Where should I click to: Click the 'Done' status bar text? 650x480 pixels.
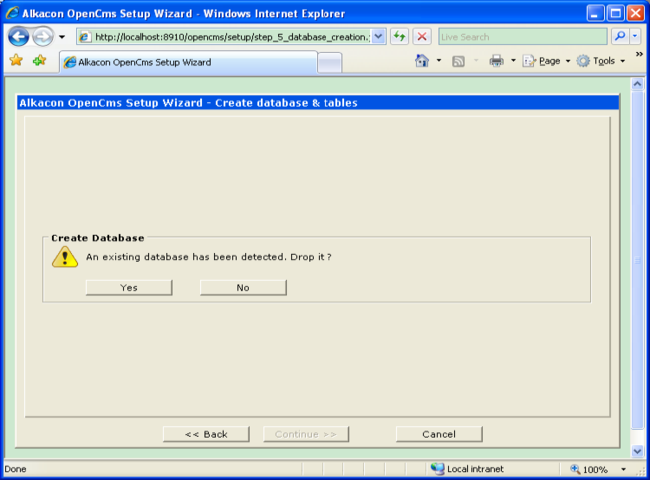(x=15, y=469)
